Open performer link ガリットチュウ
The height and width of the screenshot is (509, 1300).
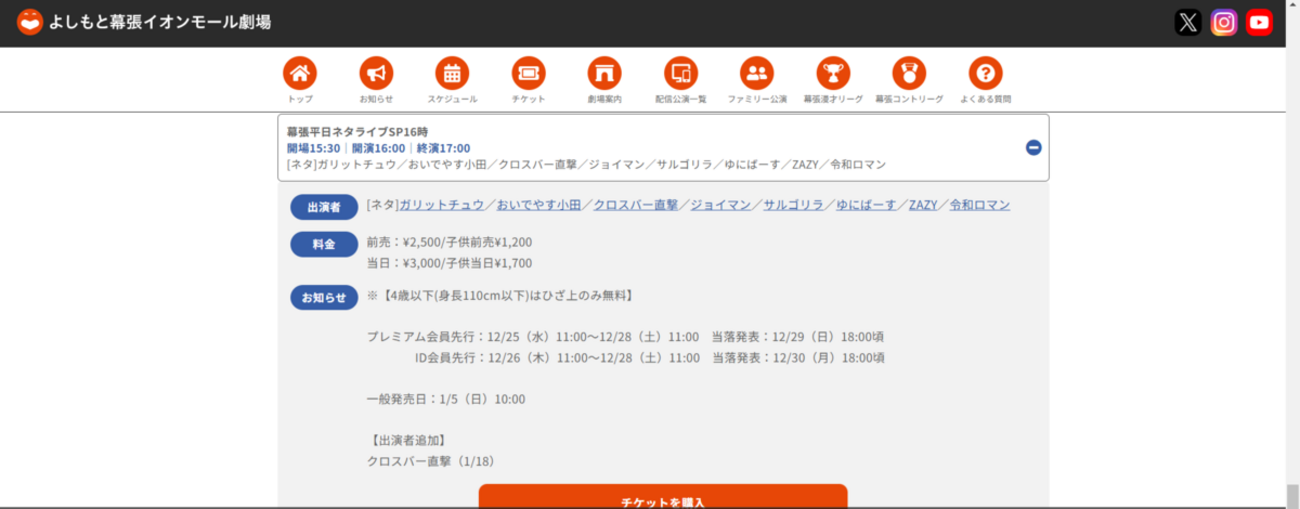point(441,204)
